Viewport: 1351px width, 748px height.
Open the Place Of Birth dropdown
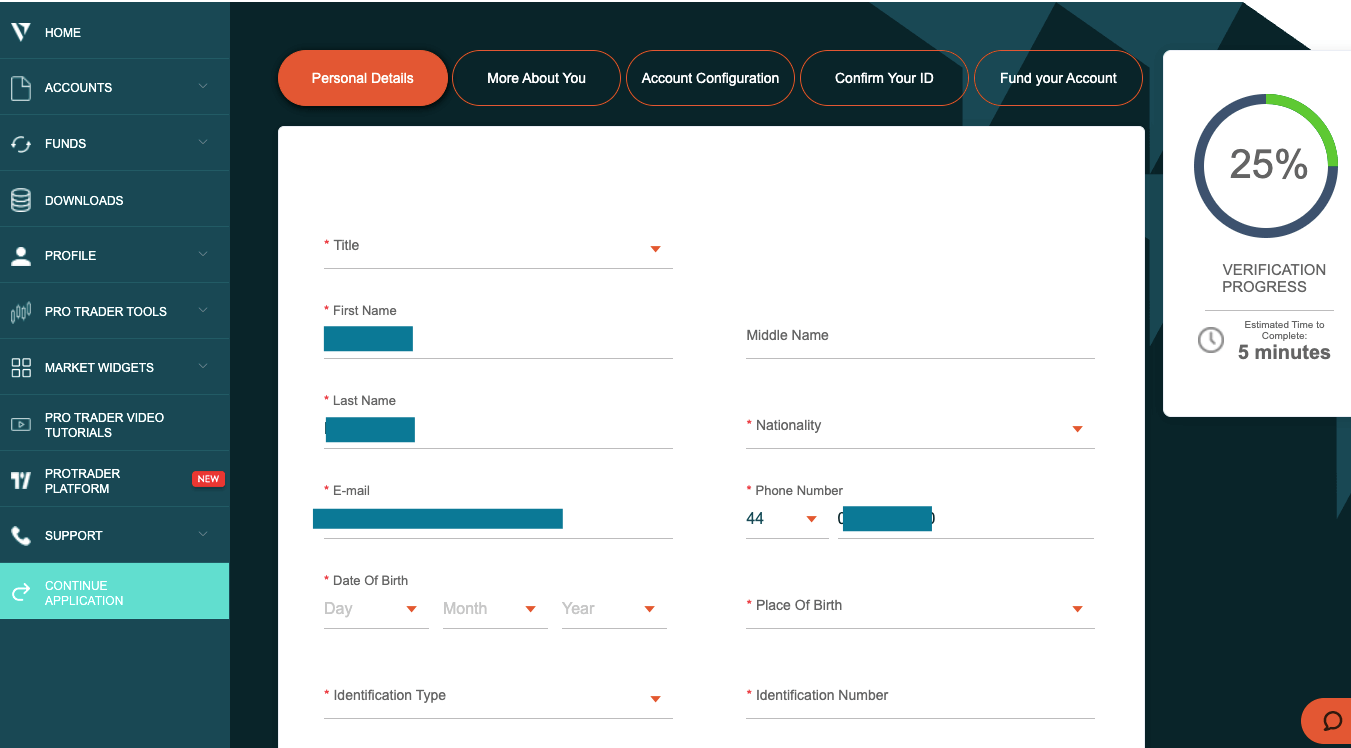(920, 607)
